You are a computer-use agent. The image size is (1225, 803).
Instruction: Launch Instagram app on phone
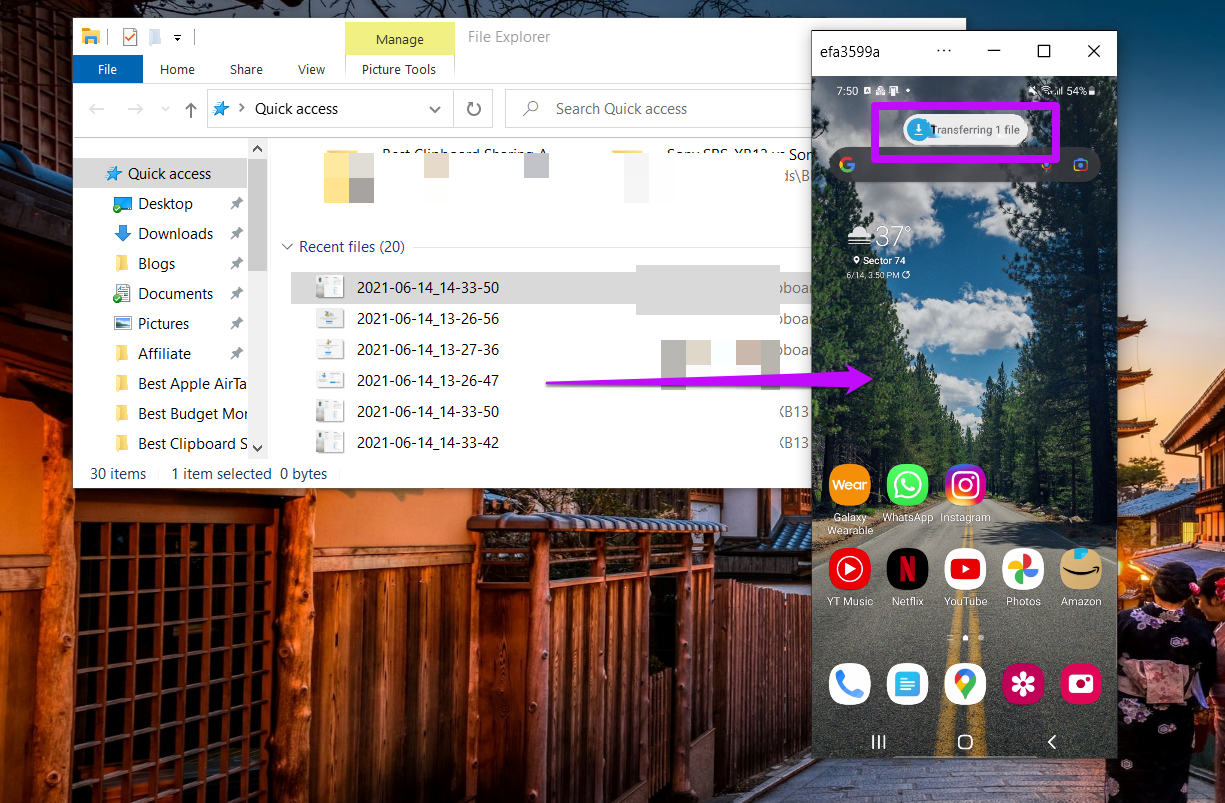point(965,486)
